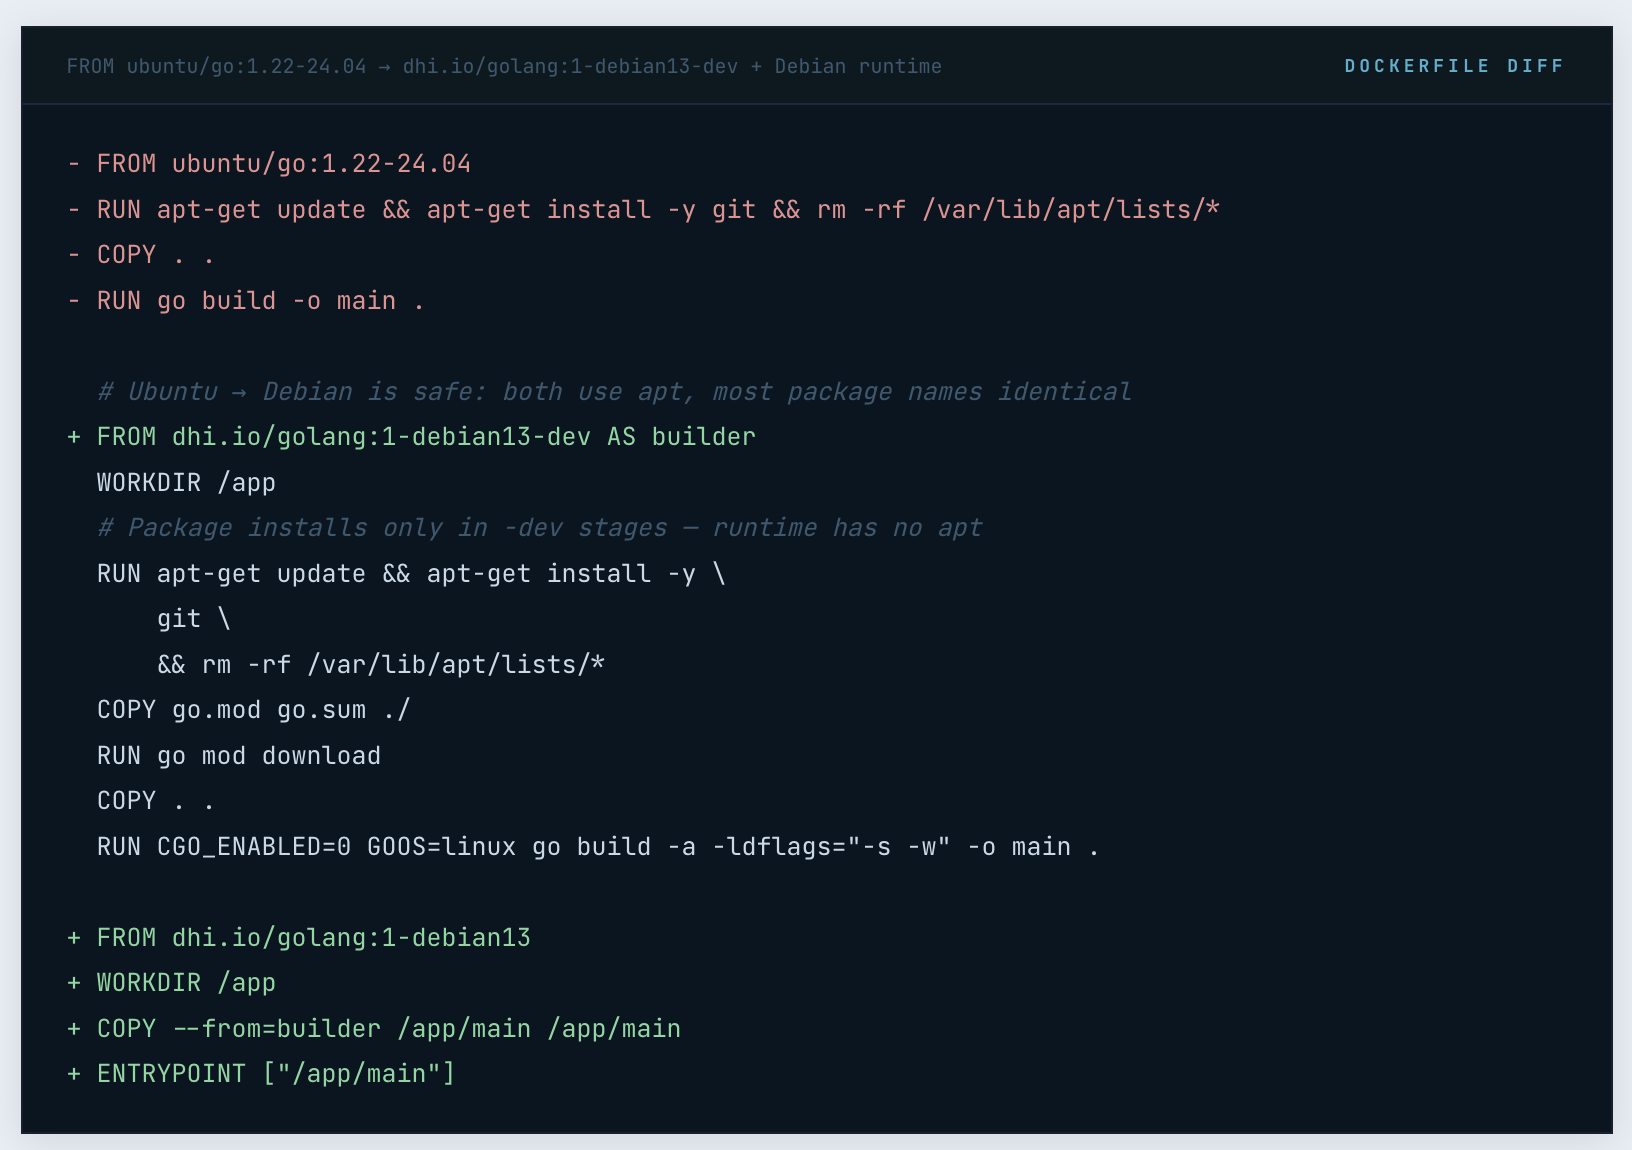The height and width of the screenshot is (1150, 1632).
Task: Click the CGO_ENABLED=0 go build line
Action: (597, 847)
